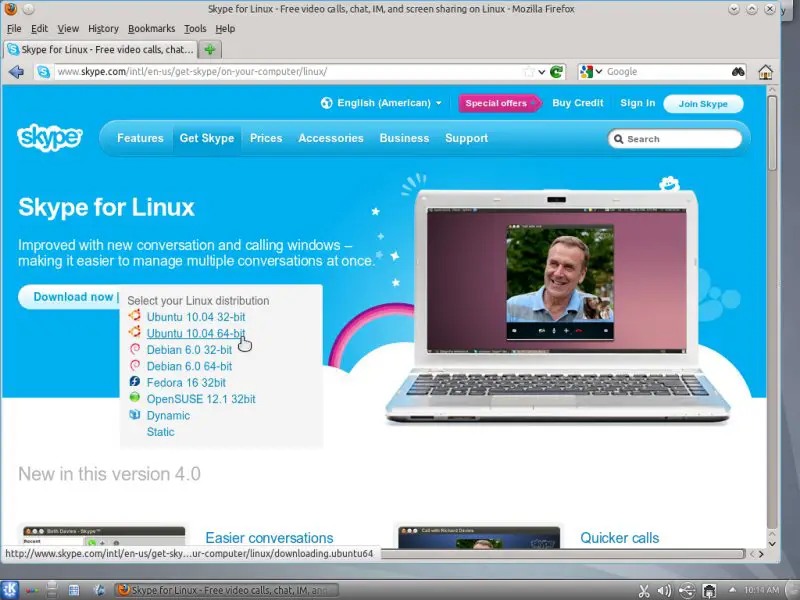Image resolution: width=800 pixels, height=600 pixels.
Task: Open the History menu
Action: pyautogui.click(x=103, y=29)
